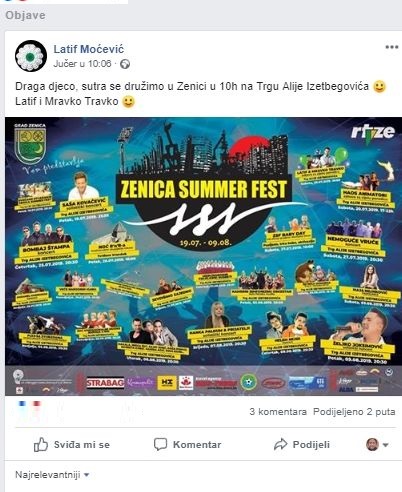Like the post via Sviđa mi se

pyautogui.click(x=72, y=444)
